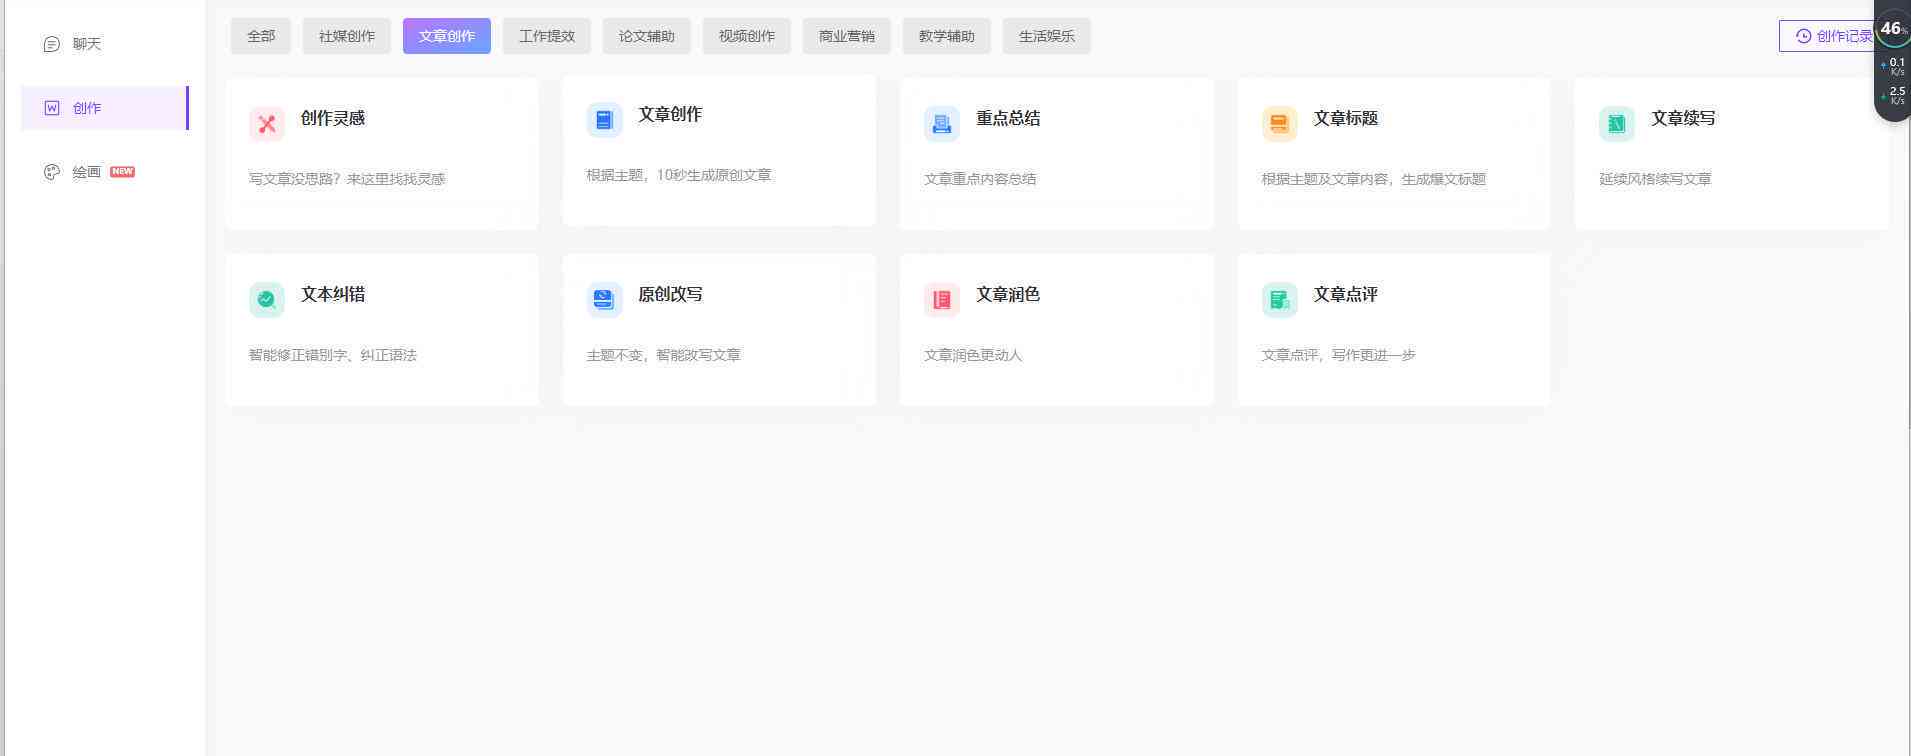Click the 文本纠错 checkmark icon
This screenshot has width=1911, height=756.
point(267,300)
